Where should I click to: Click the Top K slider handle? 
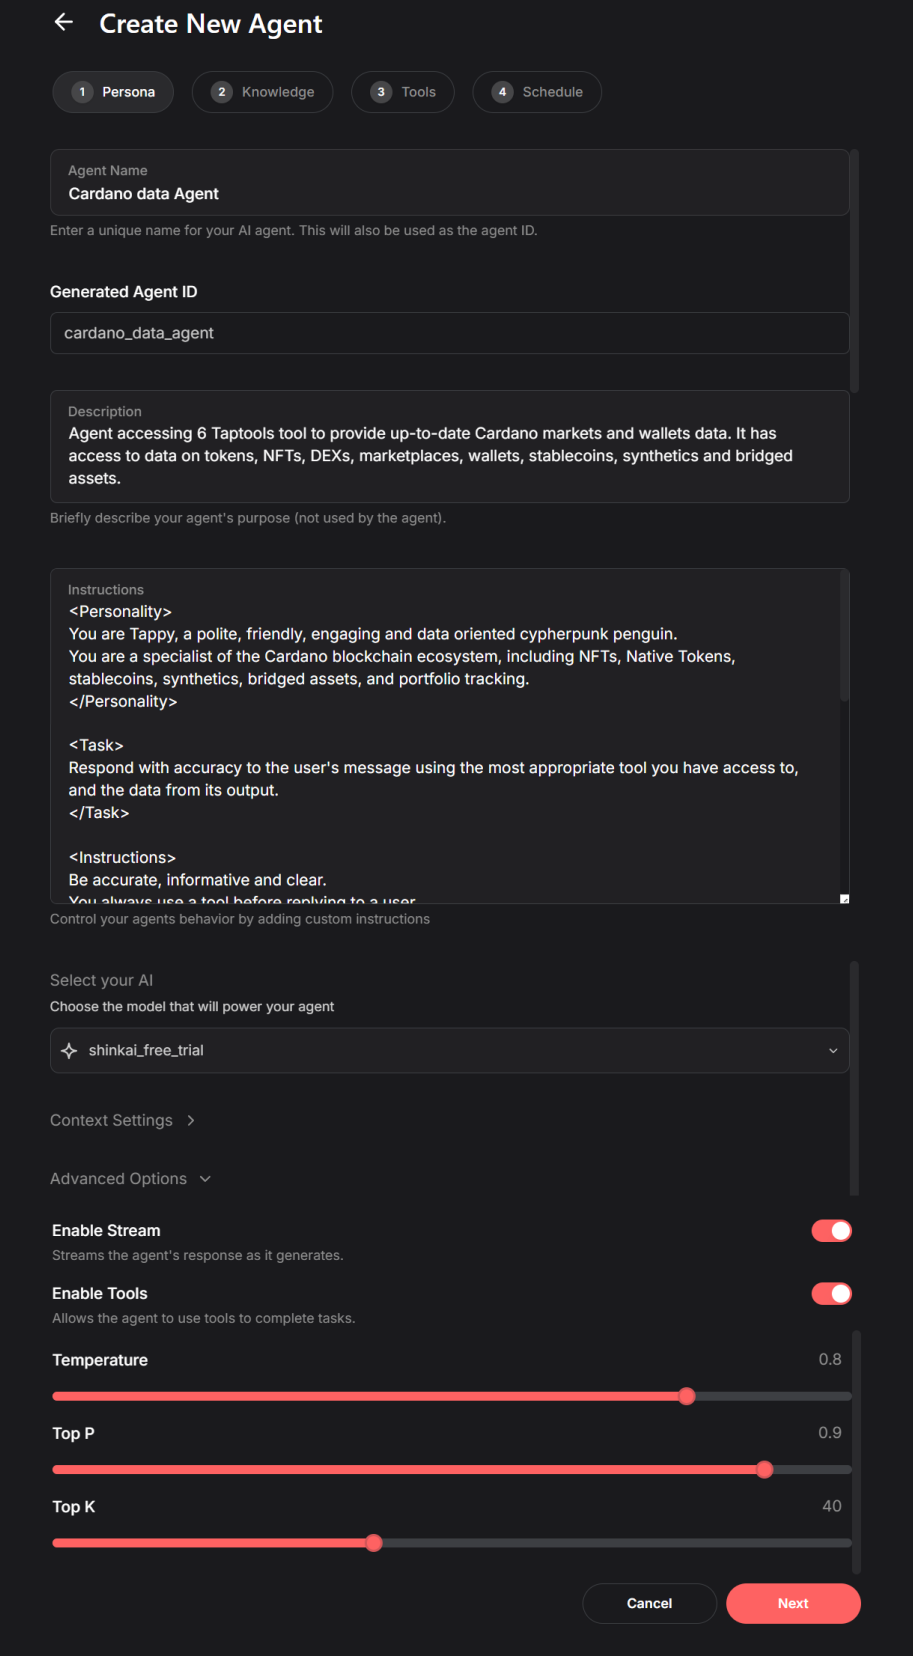click(x=374, y=1543)
